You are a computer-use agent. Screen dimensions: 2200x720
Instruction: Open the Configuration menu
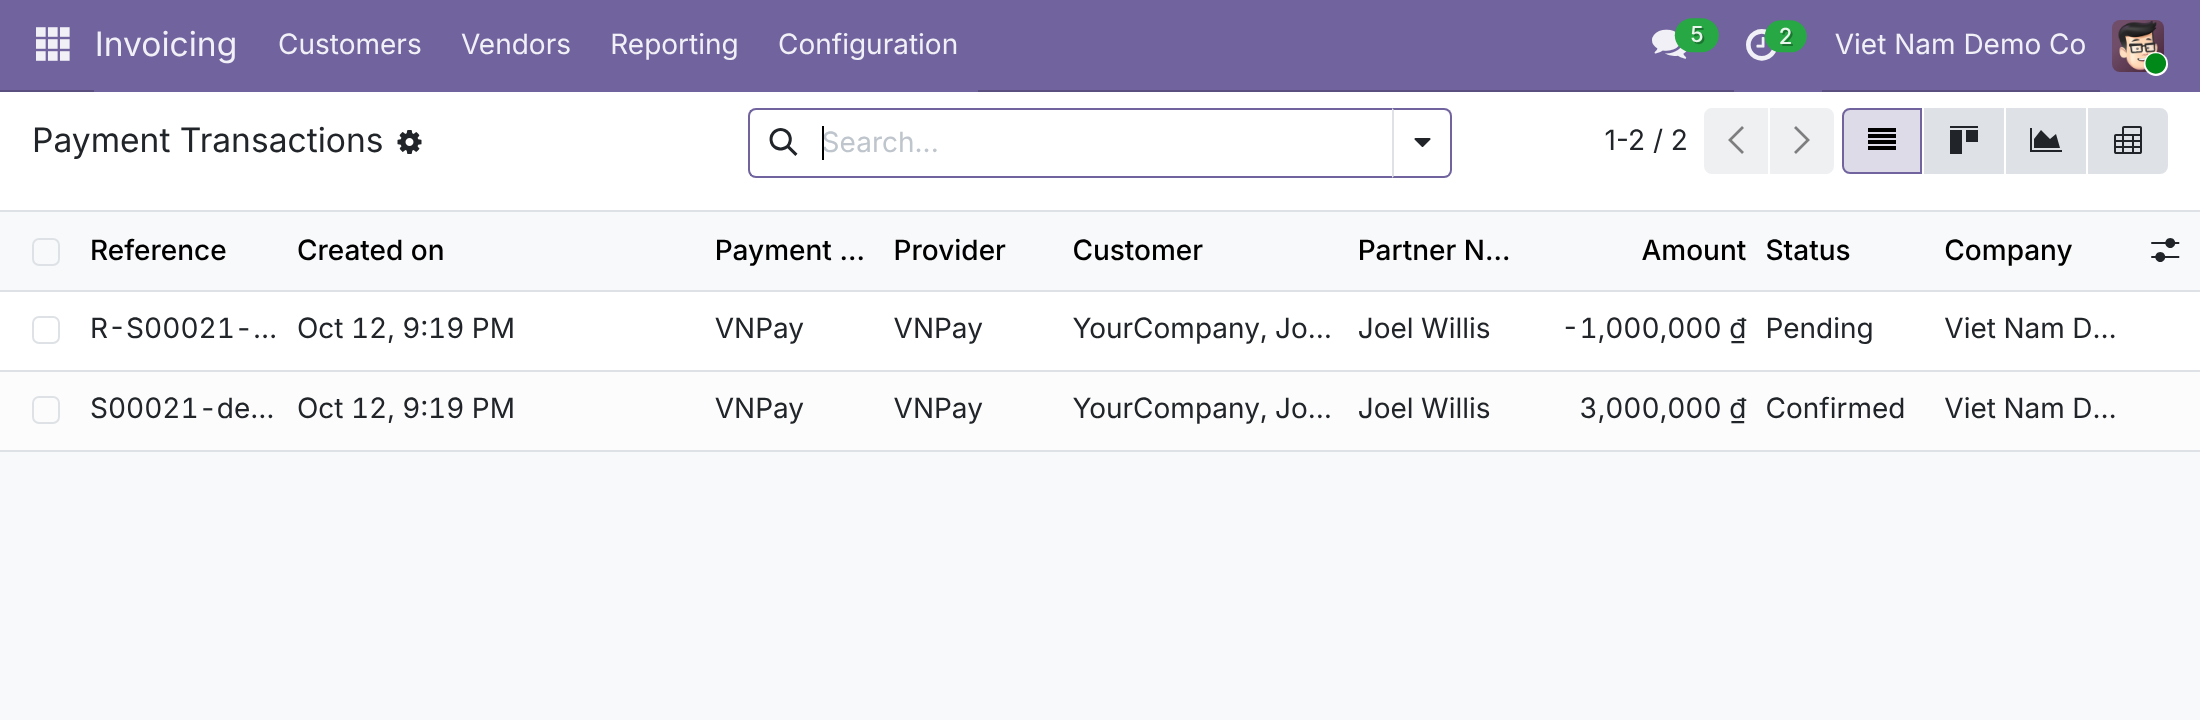(x=867, y=44)
